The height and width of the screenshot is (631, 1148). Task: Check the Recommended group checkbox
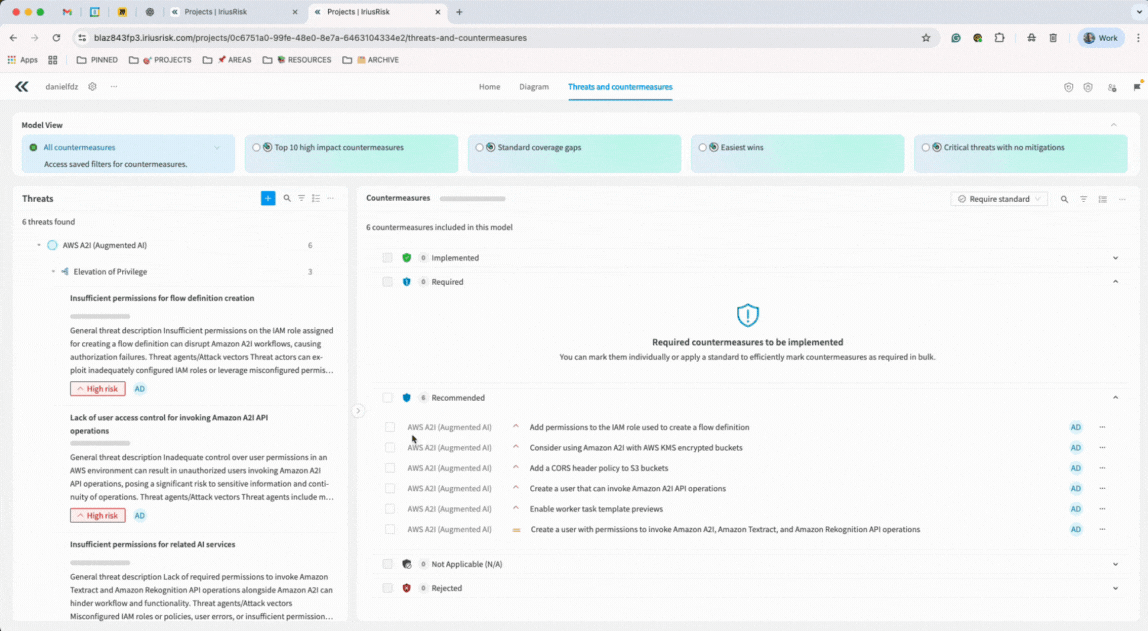(x=387, y=397)
